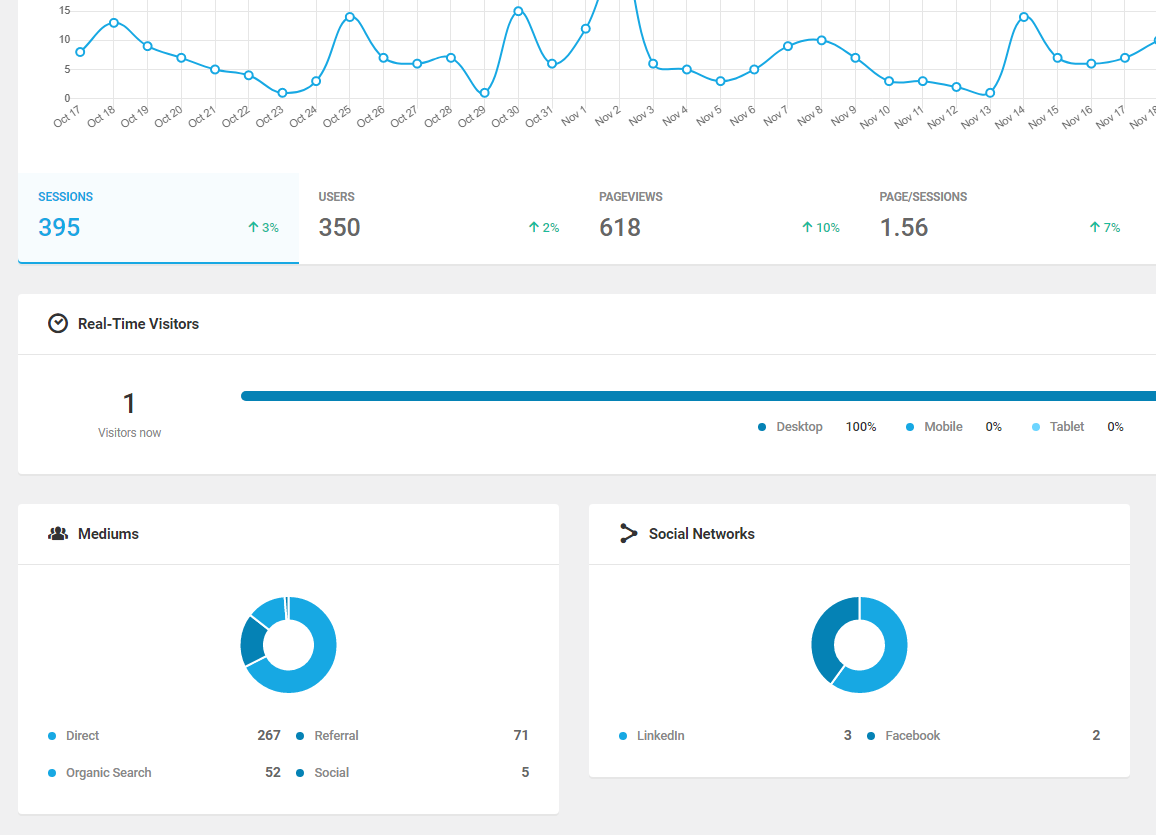Click the Sessions 3% up arrow

253,227
